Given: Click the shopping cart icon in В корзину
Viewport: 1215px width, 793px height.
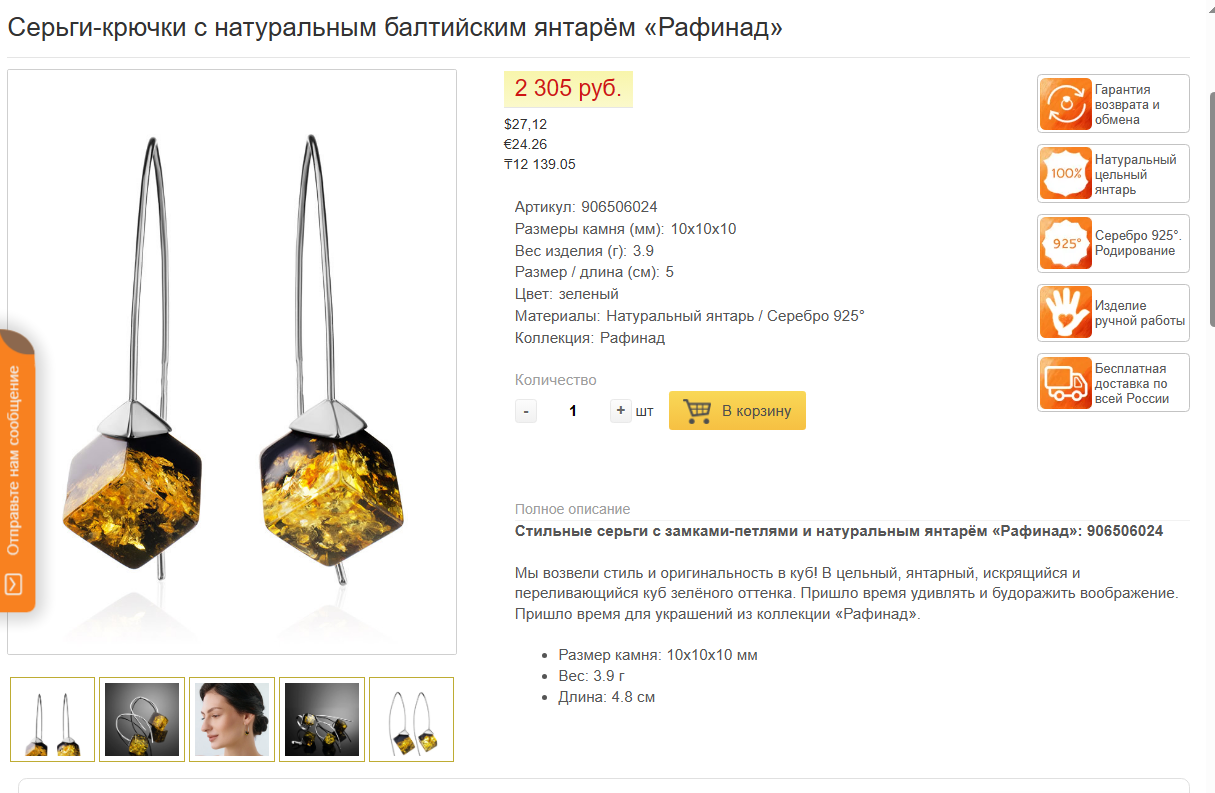Looking at the screenshot, I should coord(697,411).
